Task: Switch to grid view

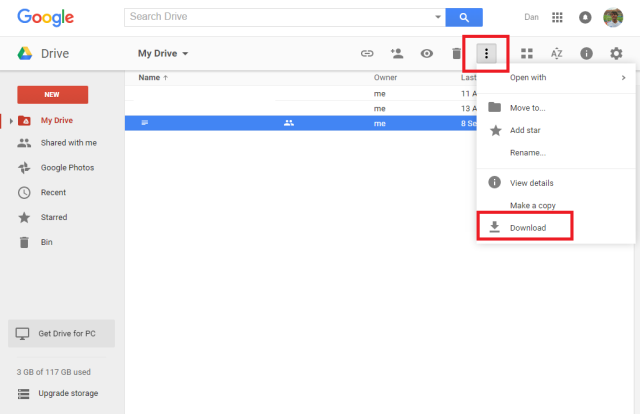Action: (527, 53)
